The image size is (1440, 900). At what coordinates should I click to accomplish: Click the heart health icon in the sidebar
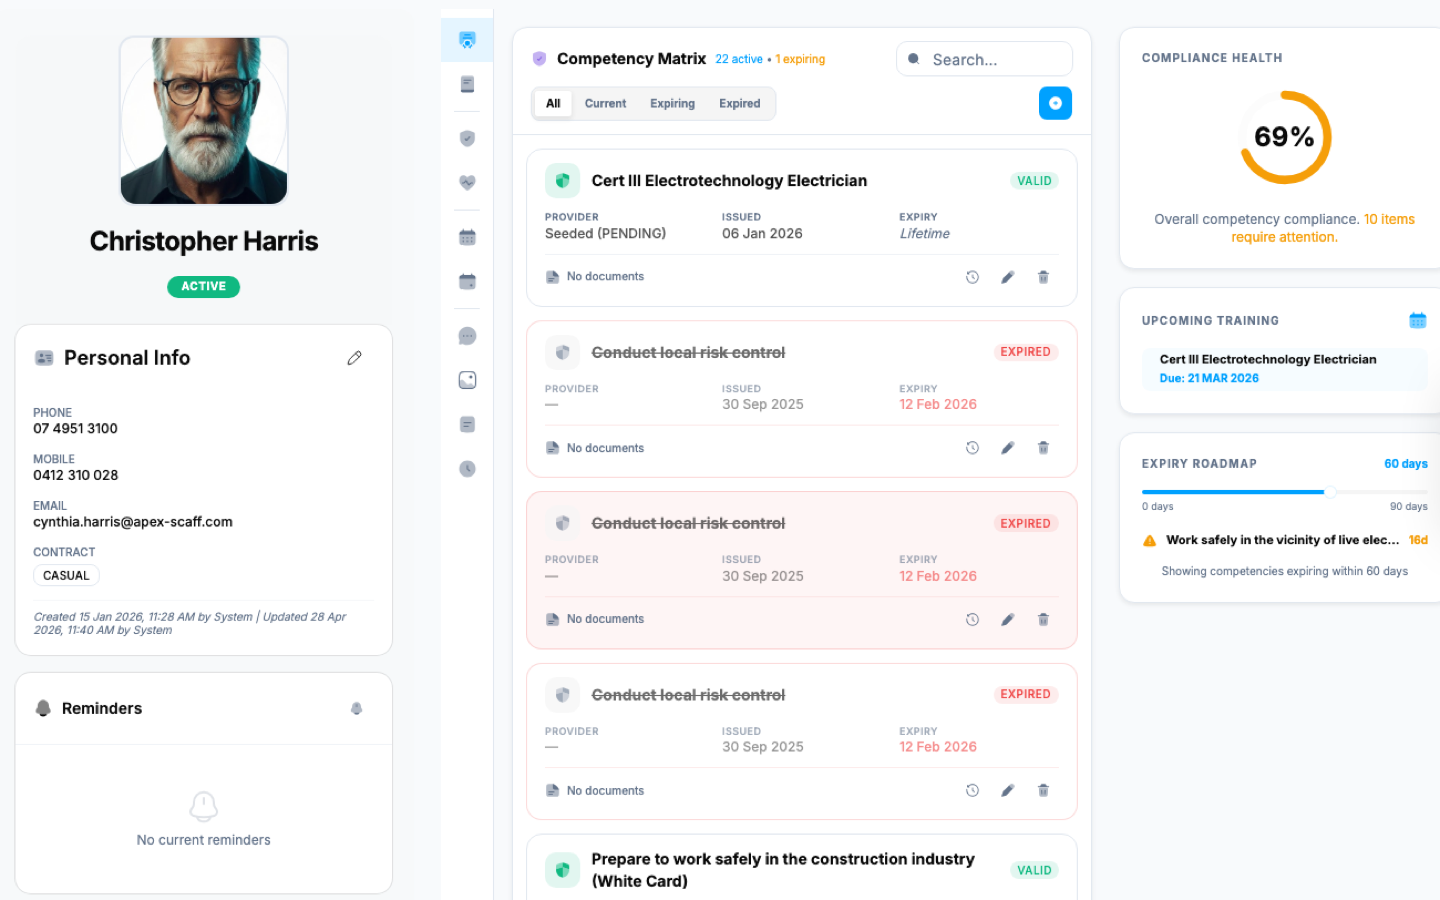466,182
